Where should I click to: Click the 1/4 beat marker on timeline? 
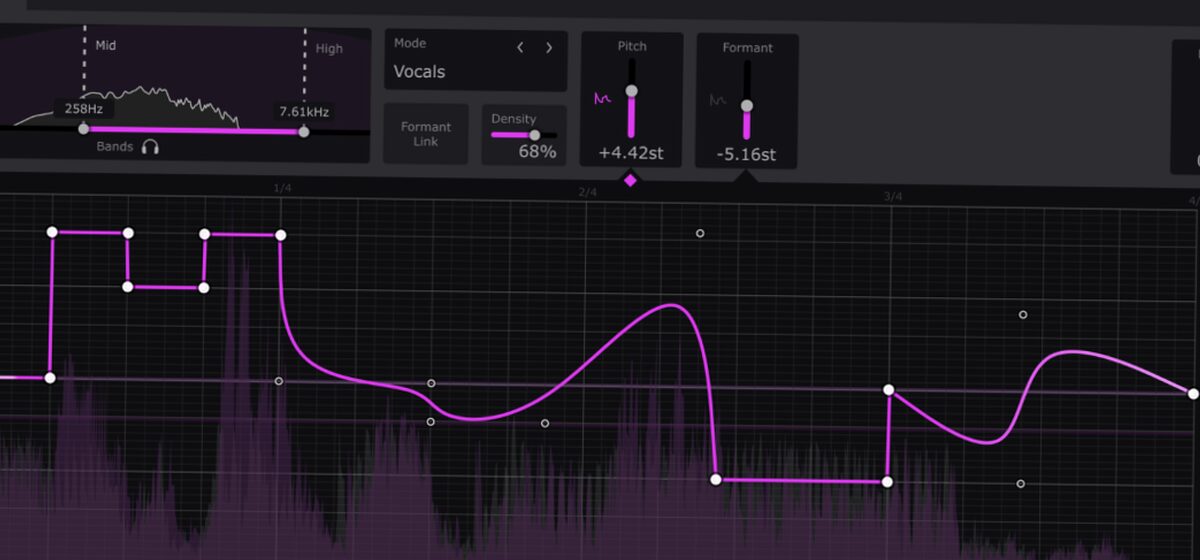click(282, 189)
